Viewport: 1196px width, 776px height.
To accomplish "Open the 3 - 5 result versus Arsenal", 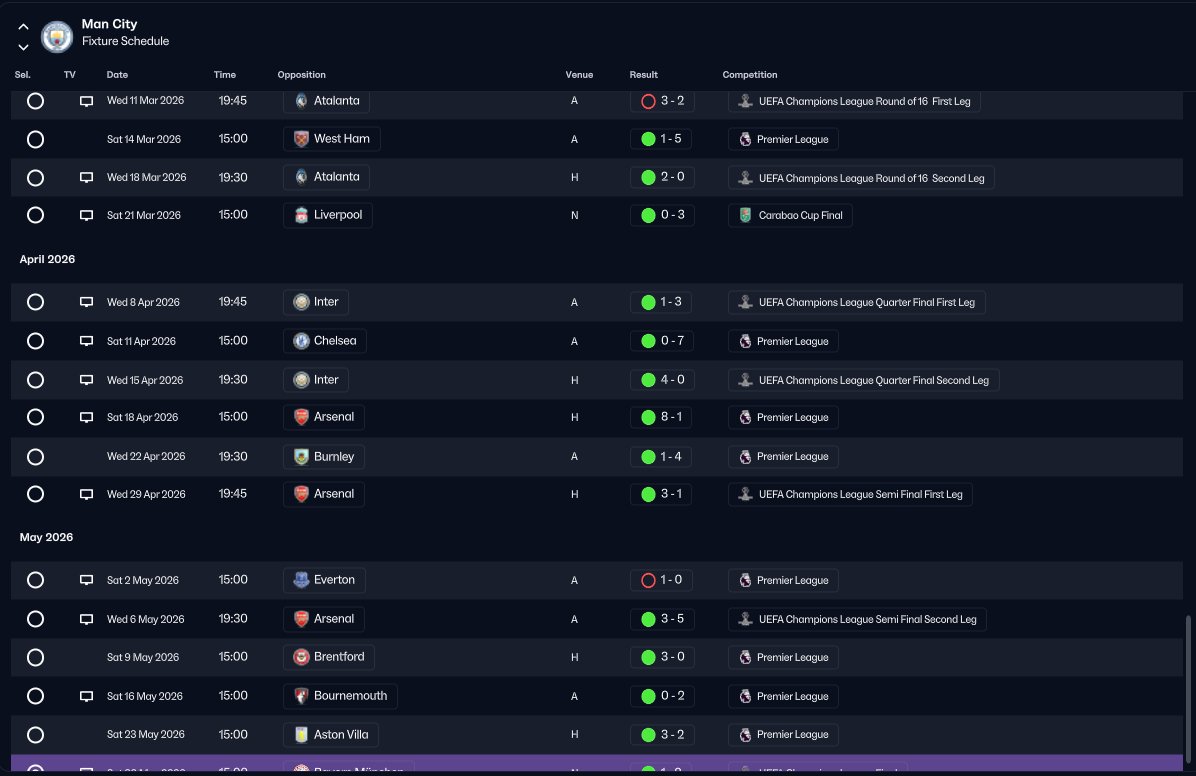I will click(x=662, y=619).
